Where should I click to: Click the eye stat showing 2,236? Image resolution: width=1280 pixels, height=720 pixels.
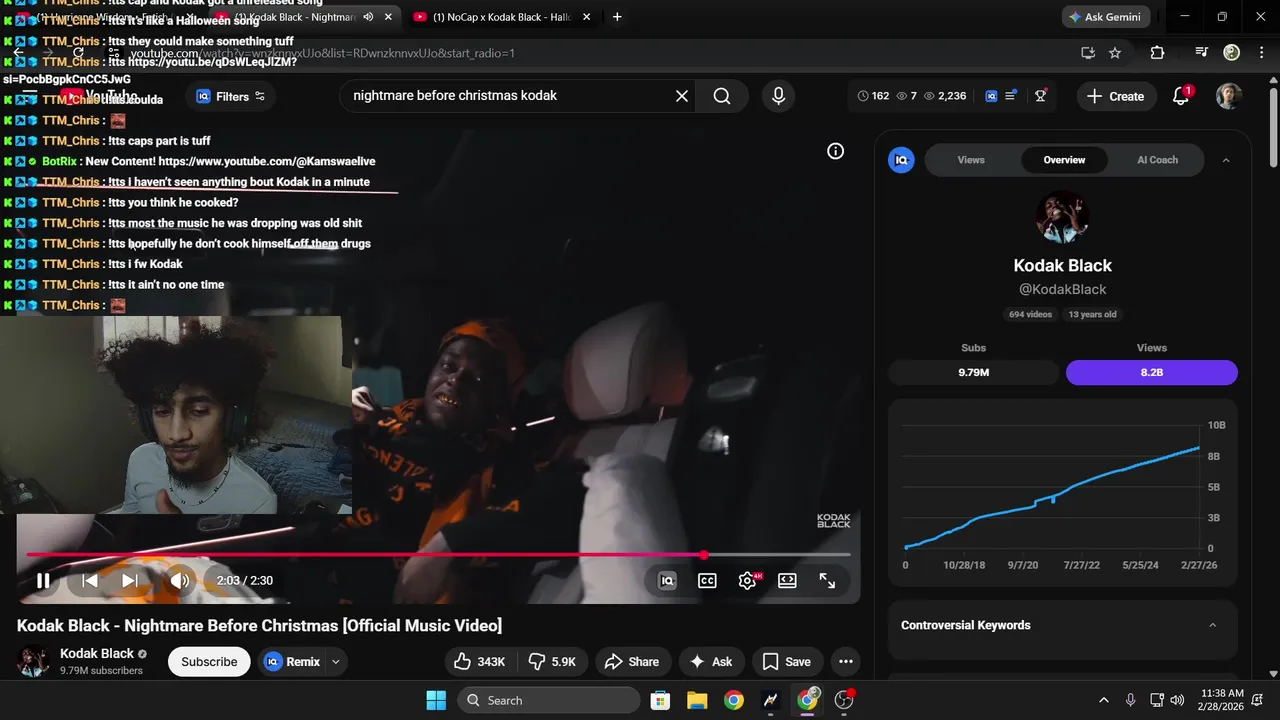click(944, 96)
